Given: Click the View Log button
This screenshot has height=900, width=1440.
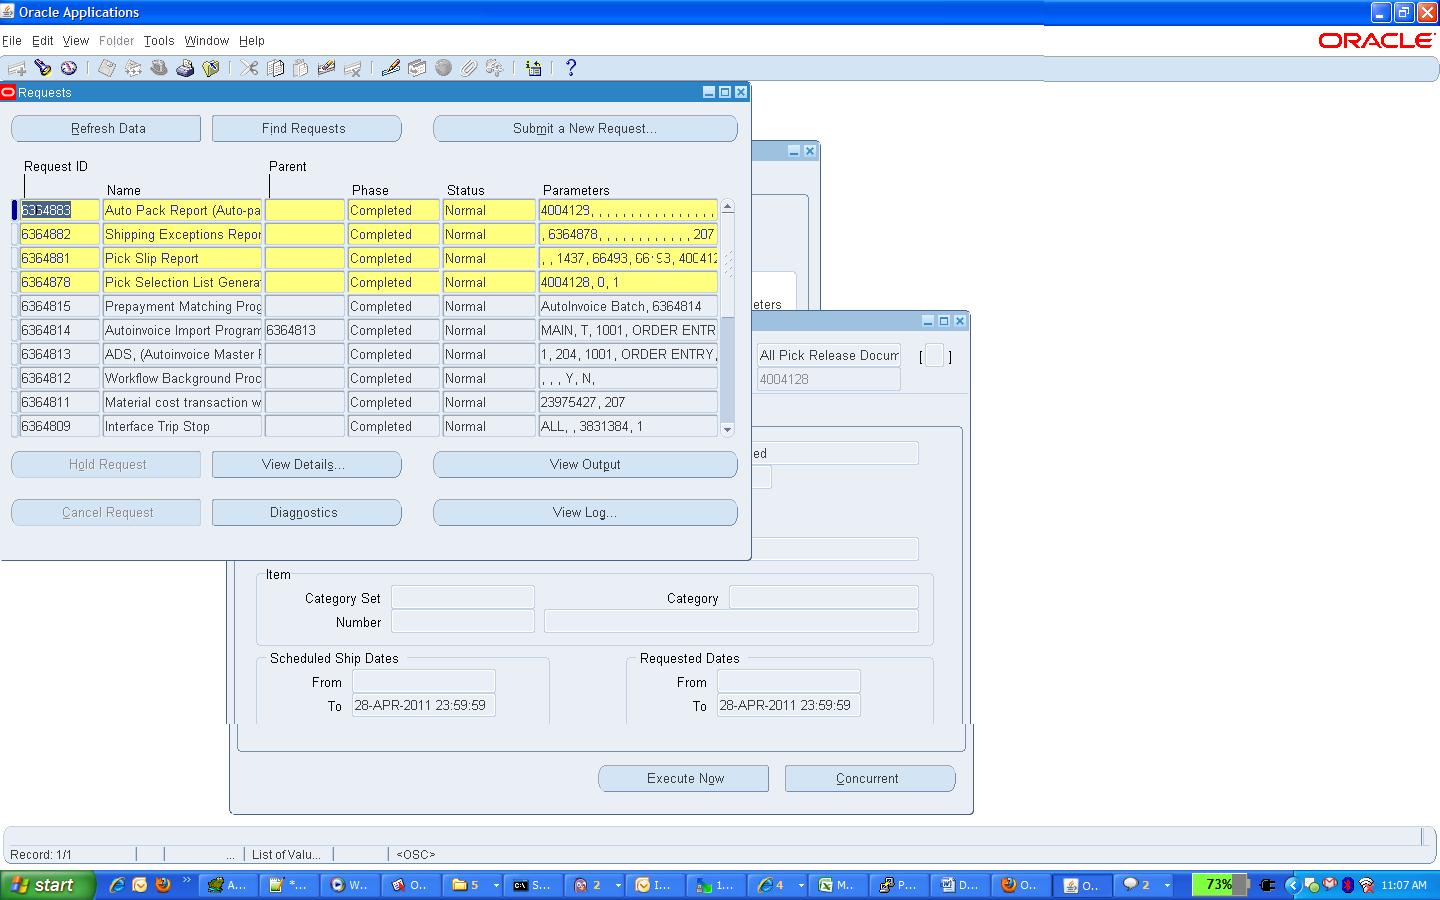Looking at the screenshot, I should [585, 512].
